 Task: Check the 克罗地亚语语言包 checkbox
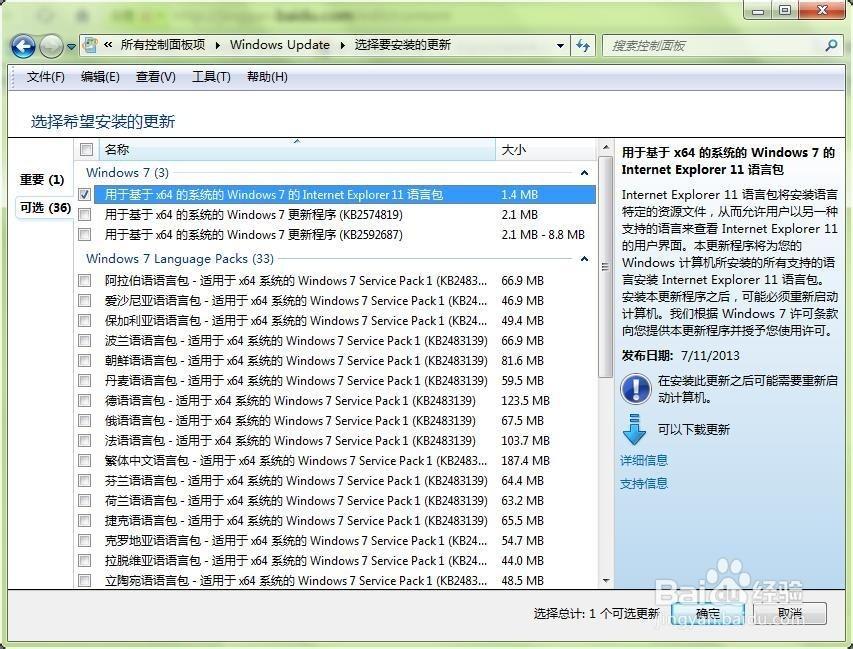pyautogui.click(x=84, y=541)
